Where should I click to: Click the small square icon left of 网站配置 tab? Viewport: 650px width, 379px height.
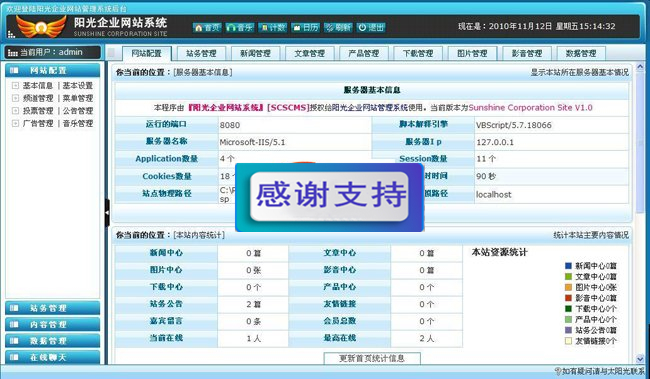point(112,53)
